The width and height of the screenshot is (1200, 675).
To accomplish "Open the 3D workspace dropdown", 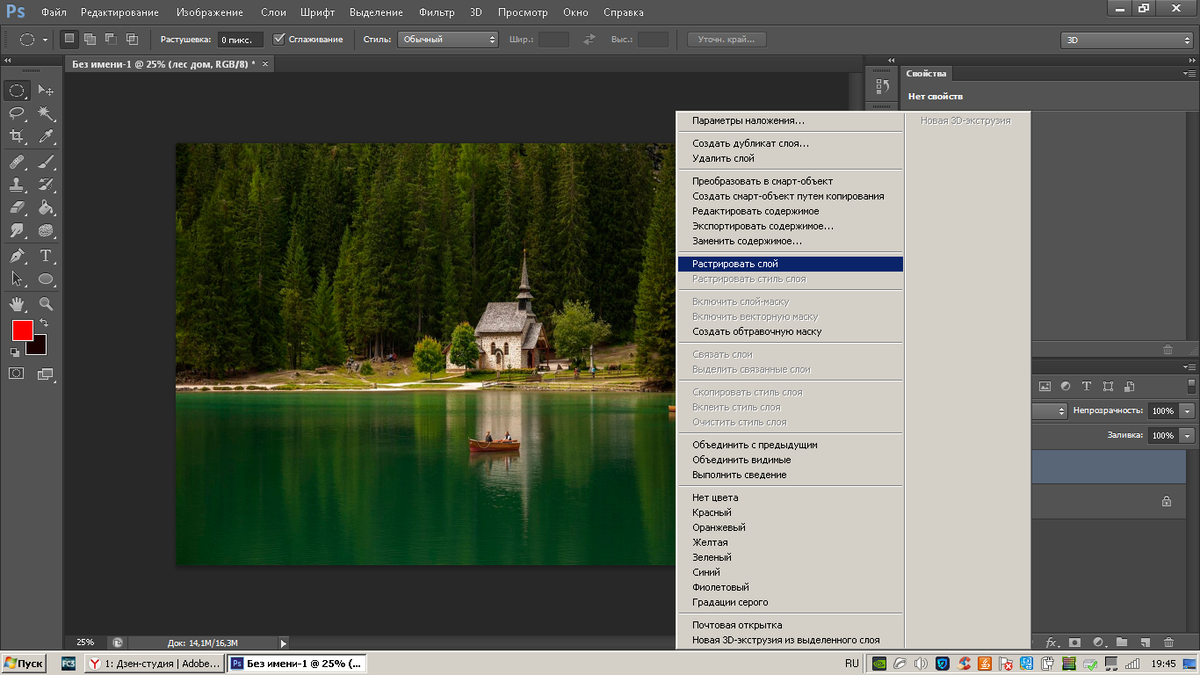I will coord(1126,40).
